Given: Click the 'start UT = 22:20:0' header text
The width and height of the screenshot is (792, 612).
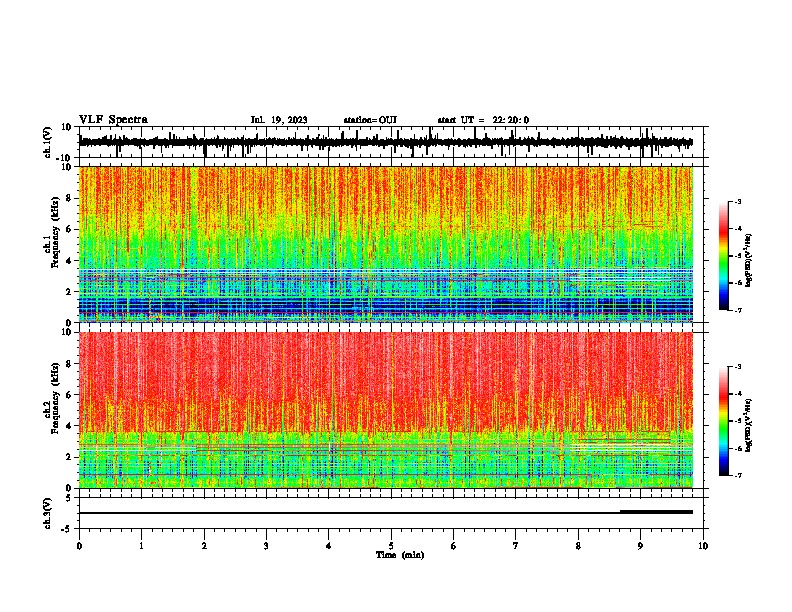Looking at the screenshot, I should [x=483, y=120].
